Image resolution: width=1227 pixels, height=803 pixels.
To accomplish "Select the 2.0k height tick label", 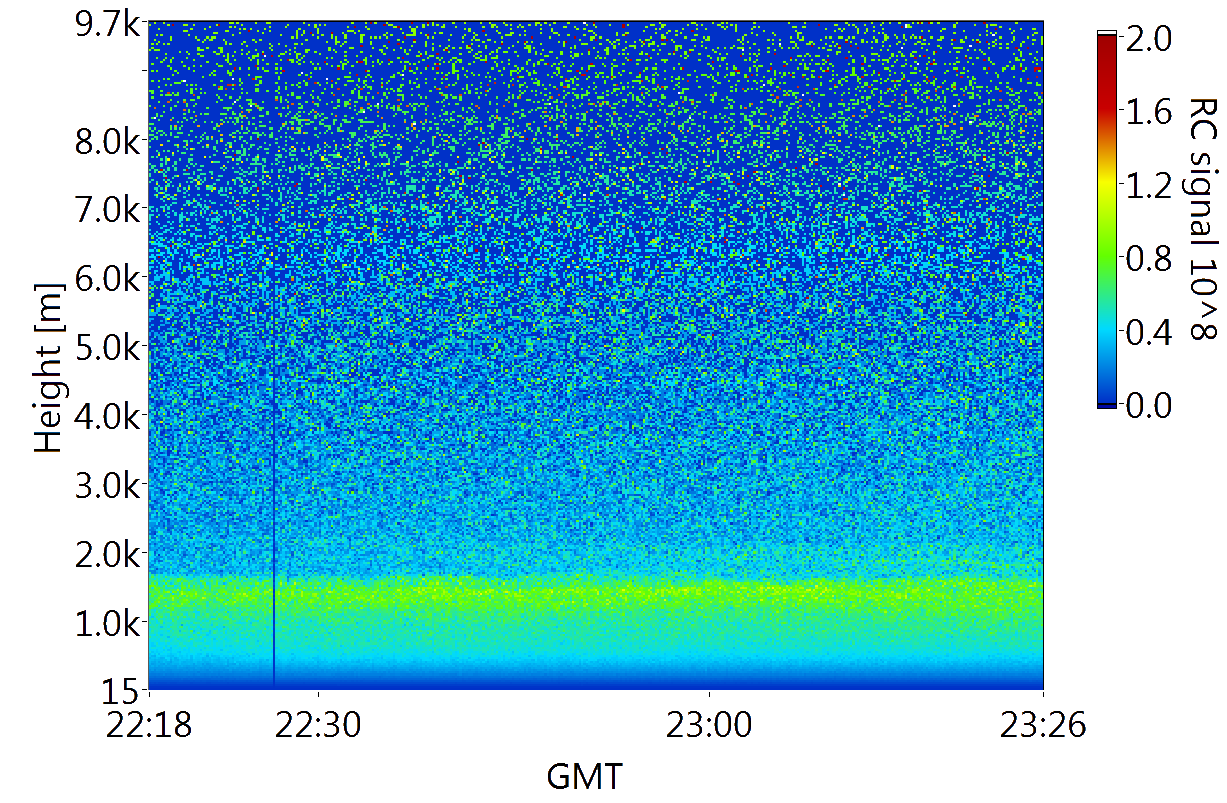I will point(107,554).
